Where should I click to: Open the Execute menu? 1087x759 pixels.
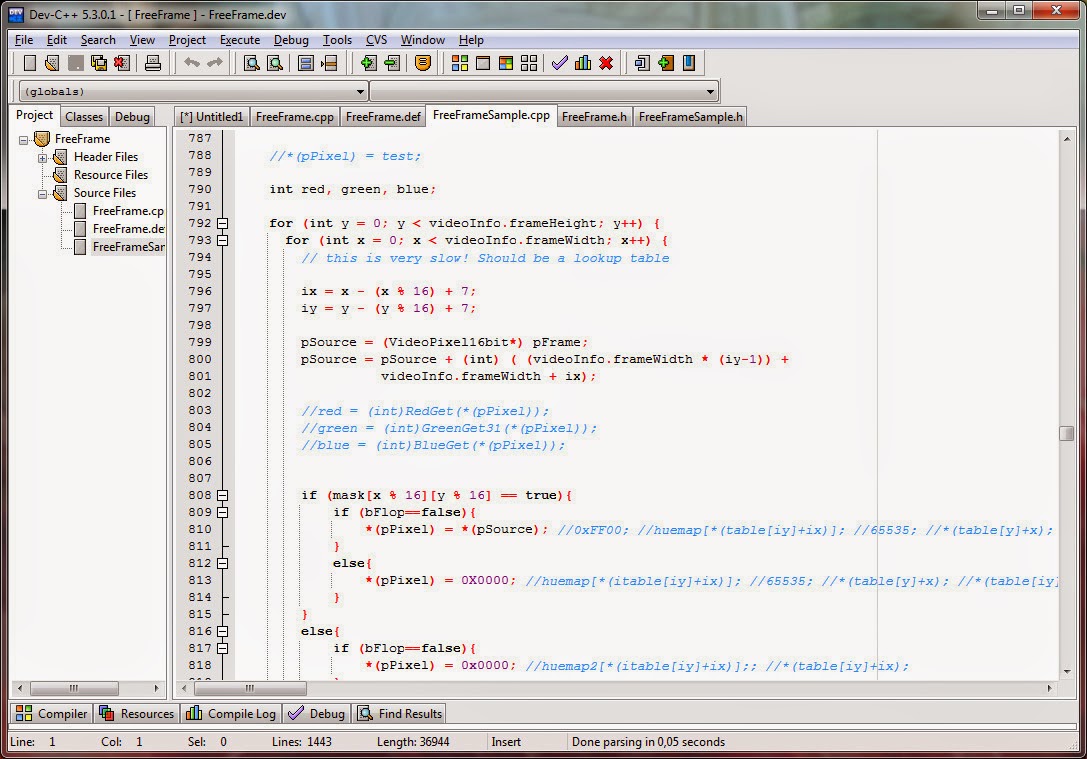tap(239, 40)
